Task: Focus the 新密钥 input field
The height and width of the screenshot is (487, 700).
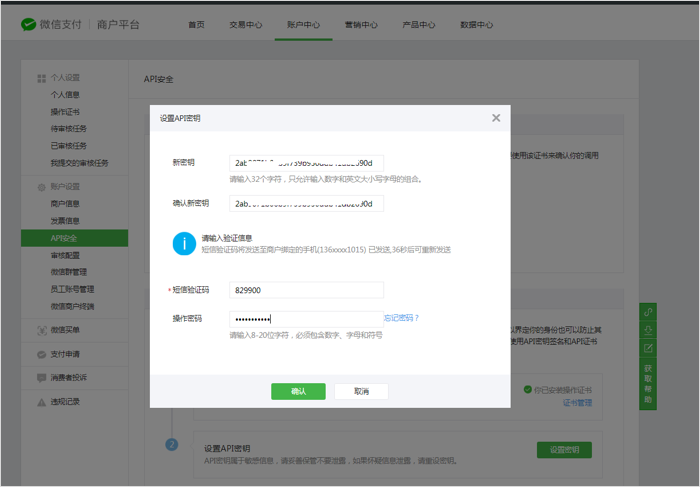Action: click(x=306, y=163)
